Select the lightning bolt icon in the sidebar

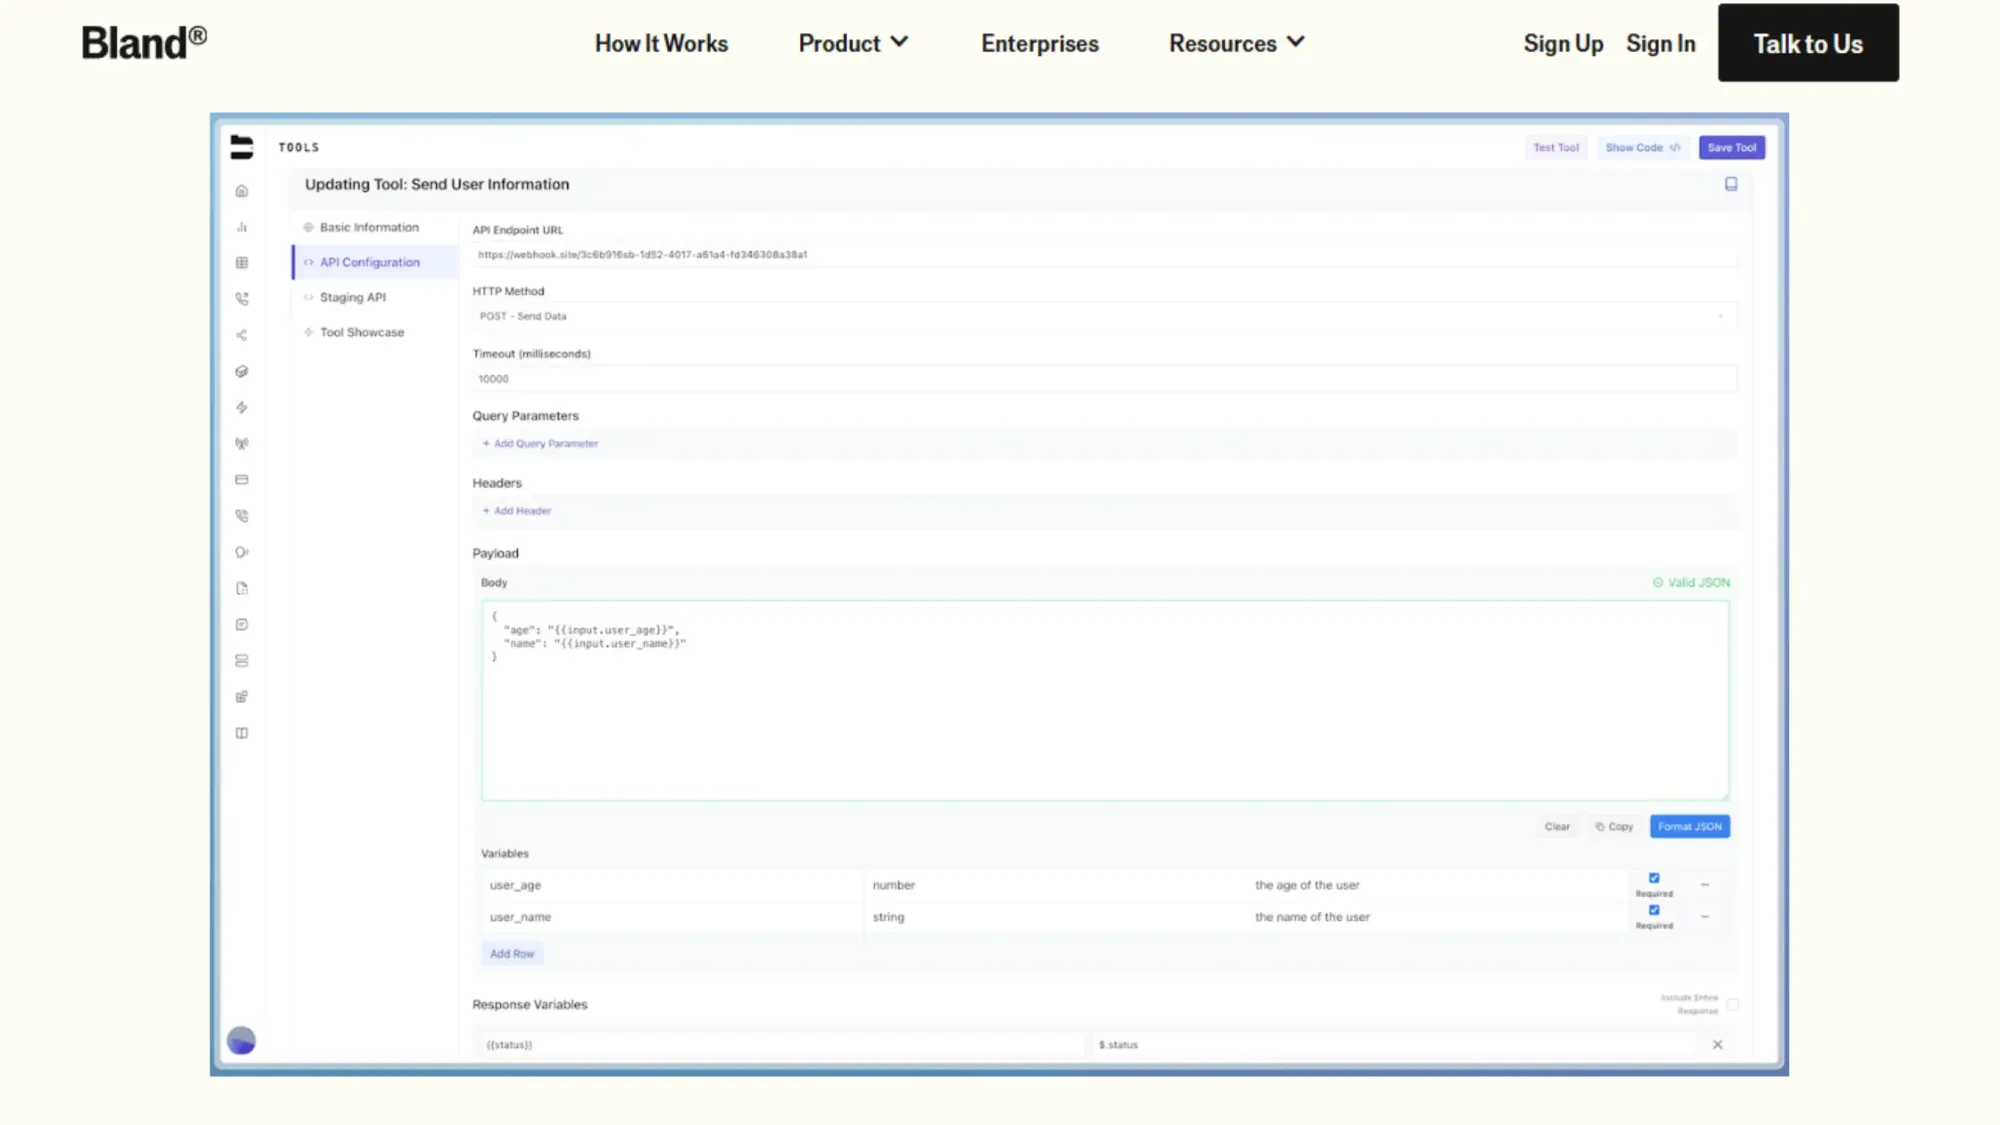[x=241, y=407]
